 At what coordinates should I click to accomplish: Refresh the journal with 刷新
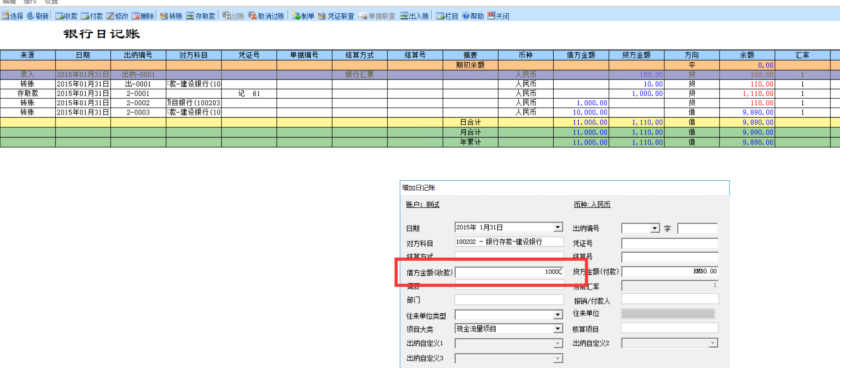point(38,16)
